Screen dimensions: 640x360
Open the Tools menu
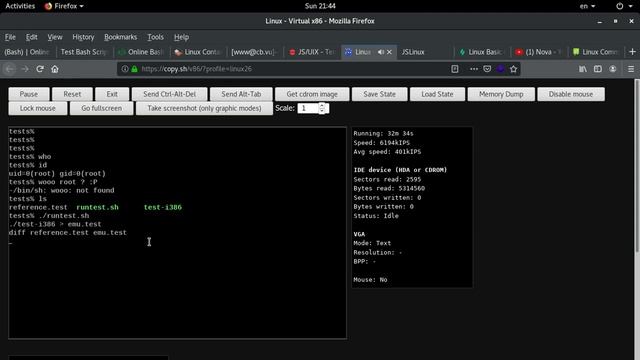155,37
